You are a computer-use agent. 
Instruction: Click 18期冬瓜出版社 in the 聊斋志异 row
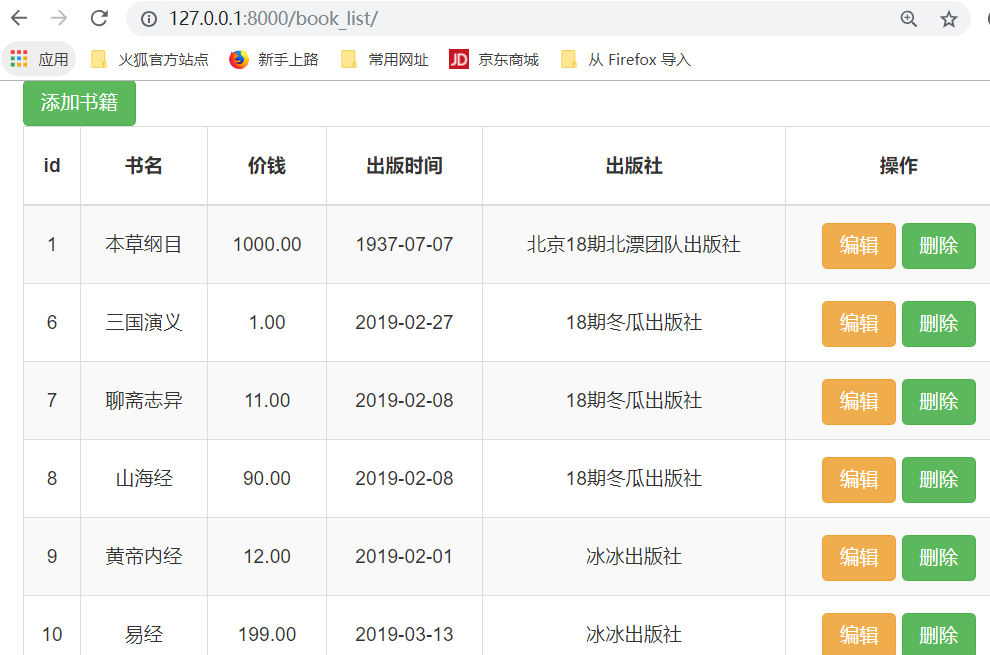click(x=634, y=400)
